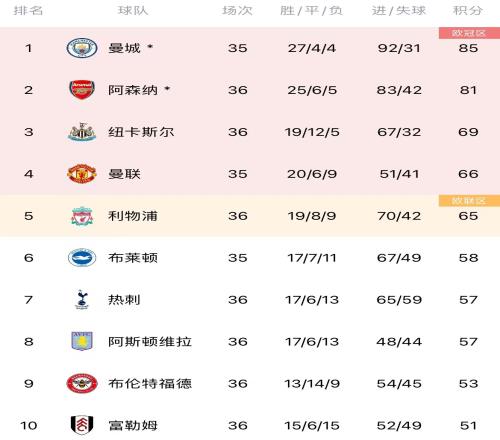Click the Liverpool club crest
The height and width of the screenshot is (440, 500).
pos(82,216)
